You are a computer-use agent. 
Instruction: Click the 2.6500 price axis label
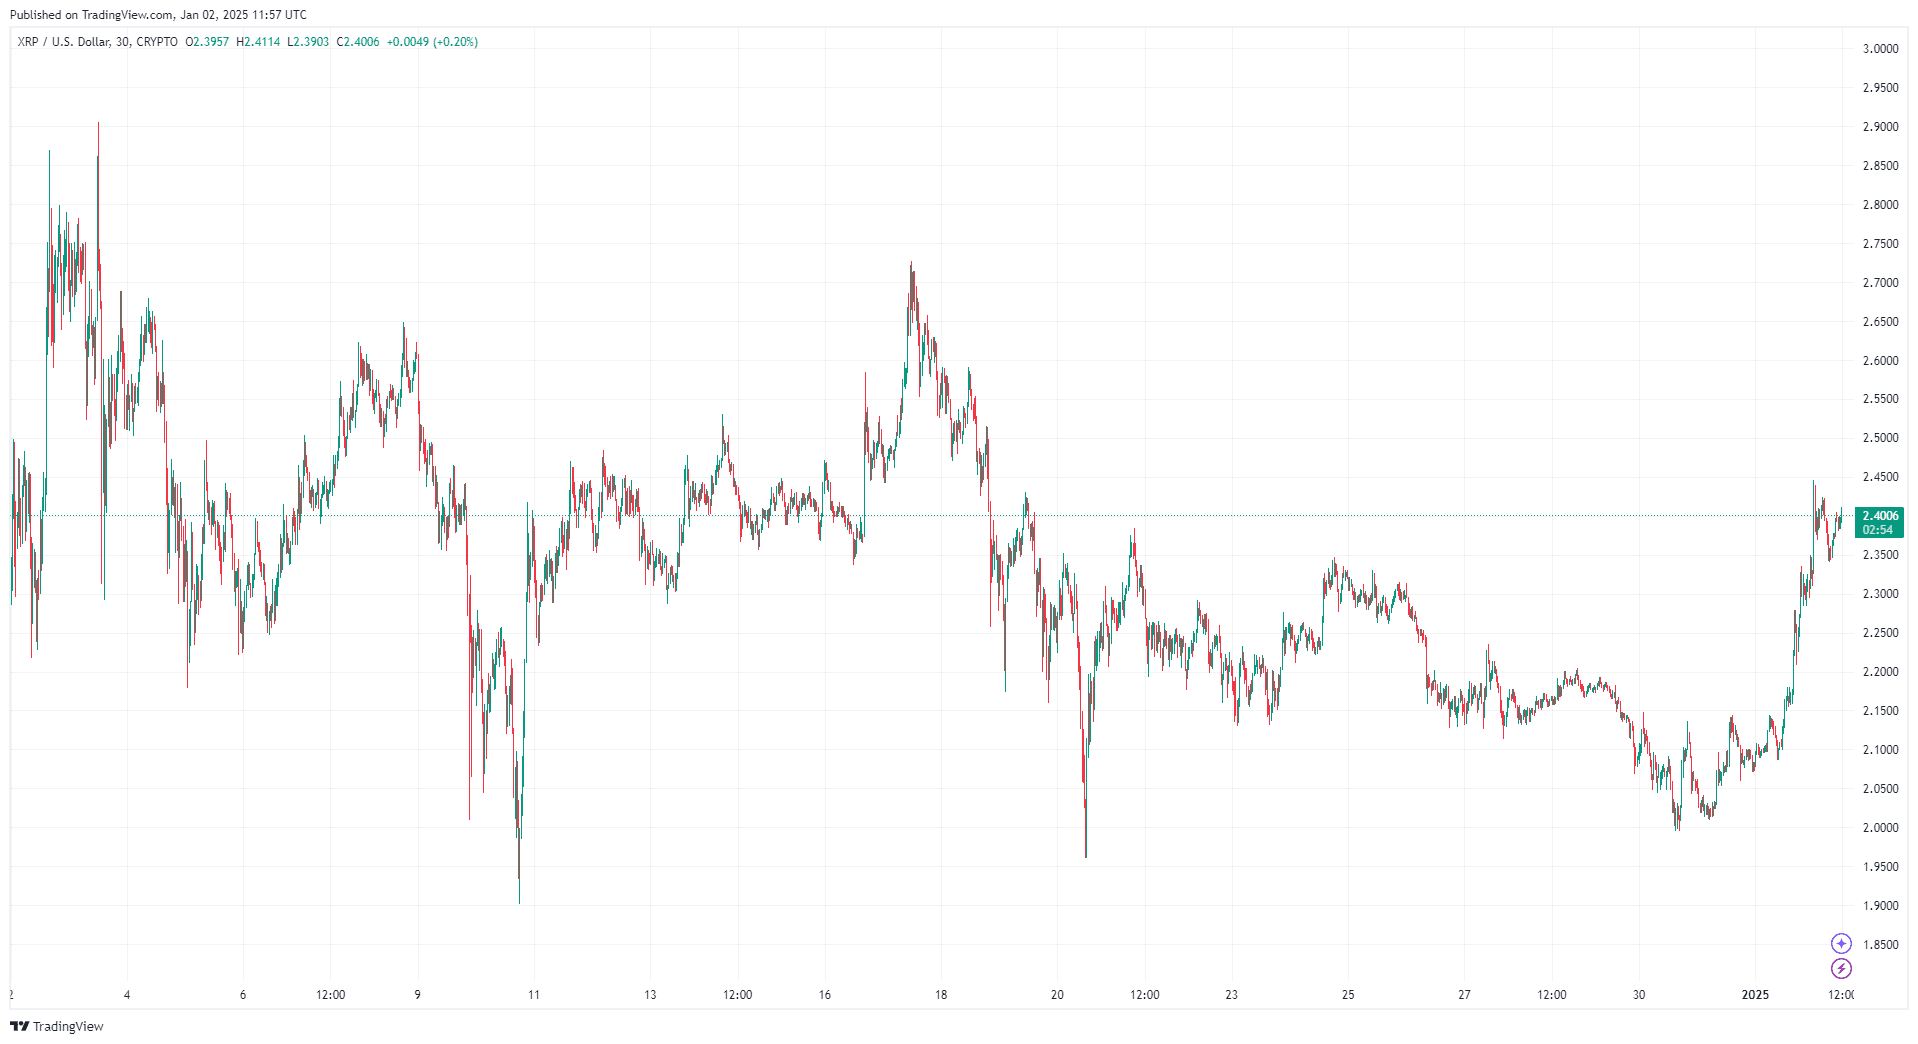coord(1880,322)
